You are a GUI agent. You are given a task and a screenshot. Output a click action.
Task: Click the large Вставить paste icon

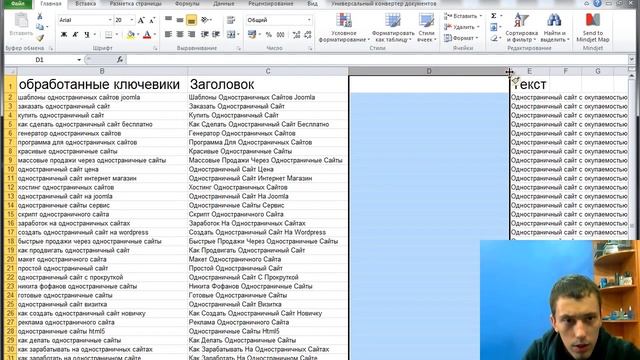pyautogui.click(x=21, y=20)
